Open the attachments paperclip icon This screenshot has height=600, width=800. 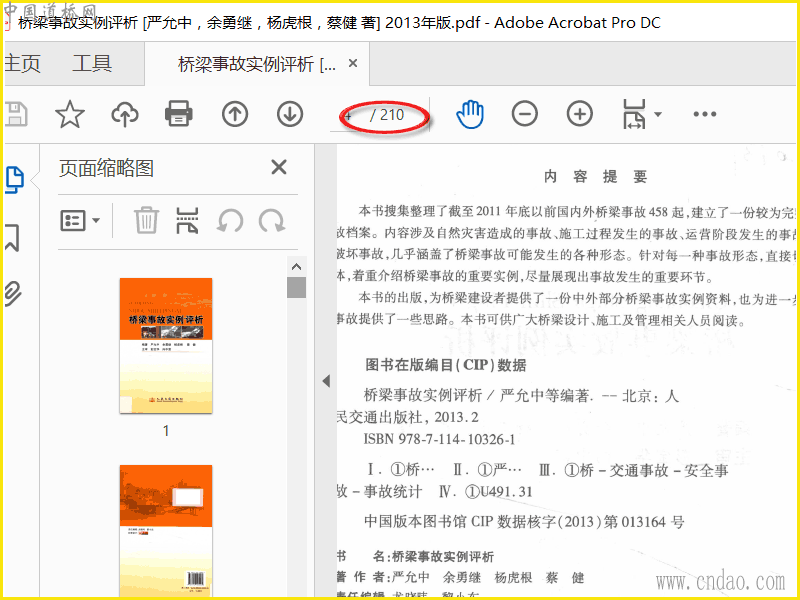[x=13, y=293]
